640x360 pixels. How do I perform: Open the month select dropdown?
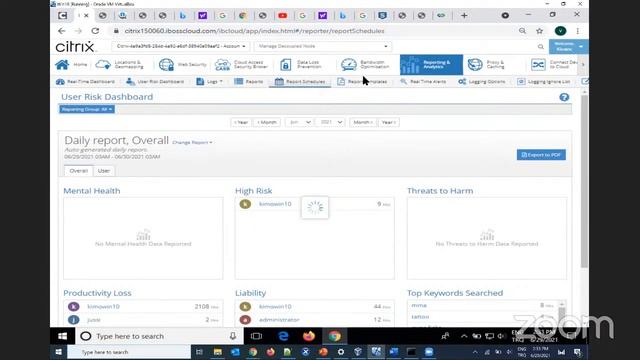click(x=299, y=122)
